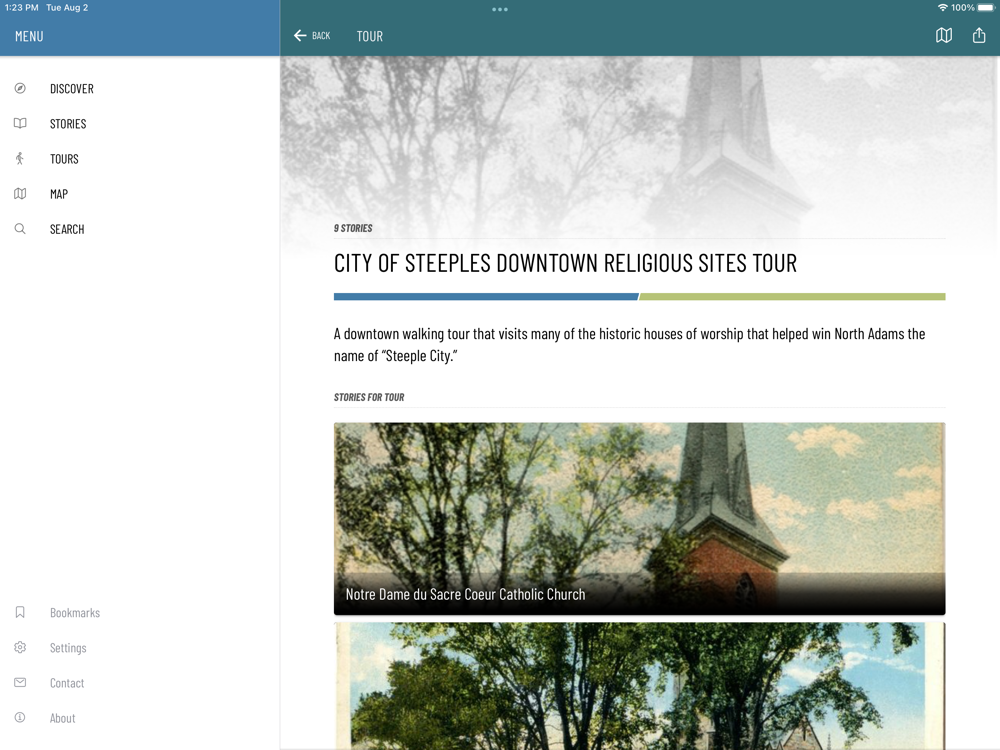Click the 100% battery percentage

(x=963, y=8)
